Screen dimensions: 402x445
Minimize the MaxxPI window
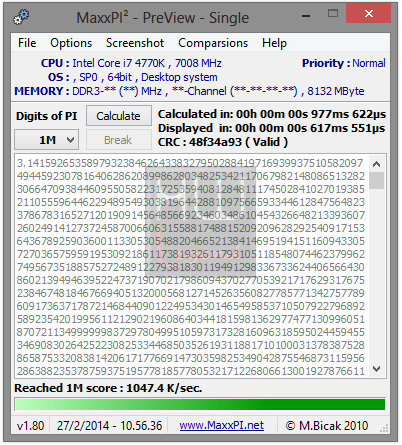coord(306,15)
